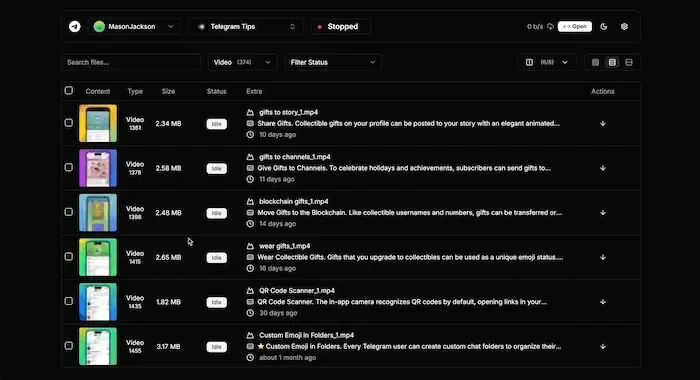Focus the Search files input field
700x380 pixels.
[131, 63]
